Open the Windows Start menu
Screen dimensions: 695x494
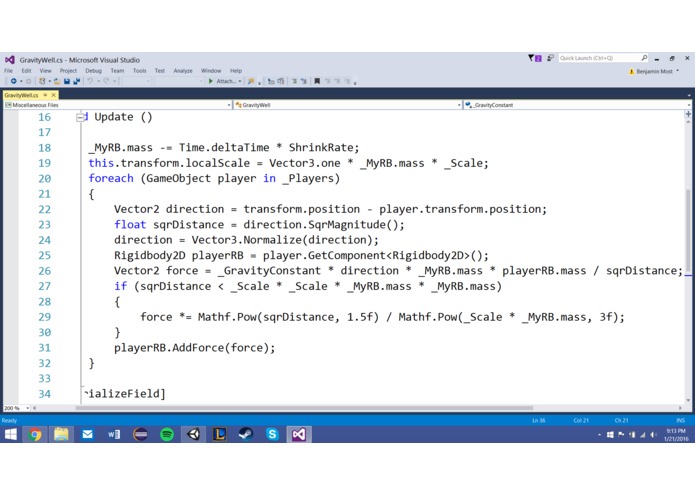[x=10, y=434]
